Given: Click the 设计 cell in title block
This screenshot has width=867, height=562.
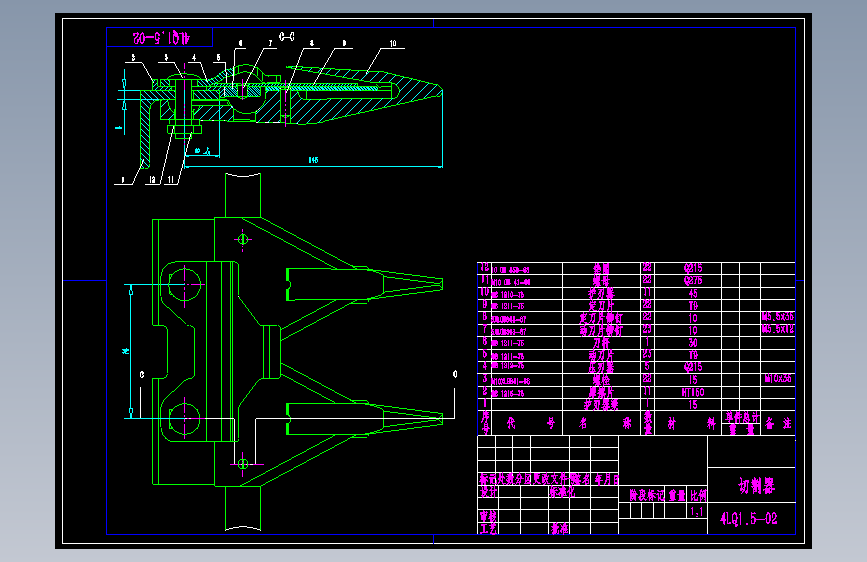Looking at the screenshot, I should (488, 492).
